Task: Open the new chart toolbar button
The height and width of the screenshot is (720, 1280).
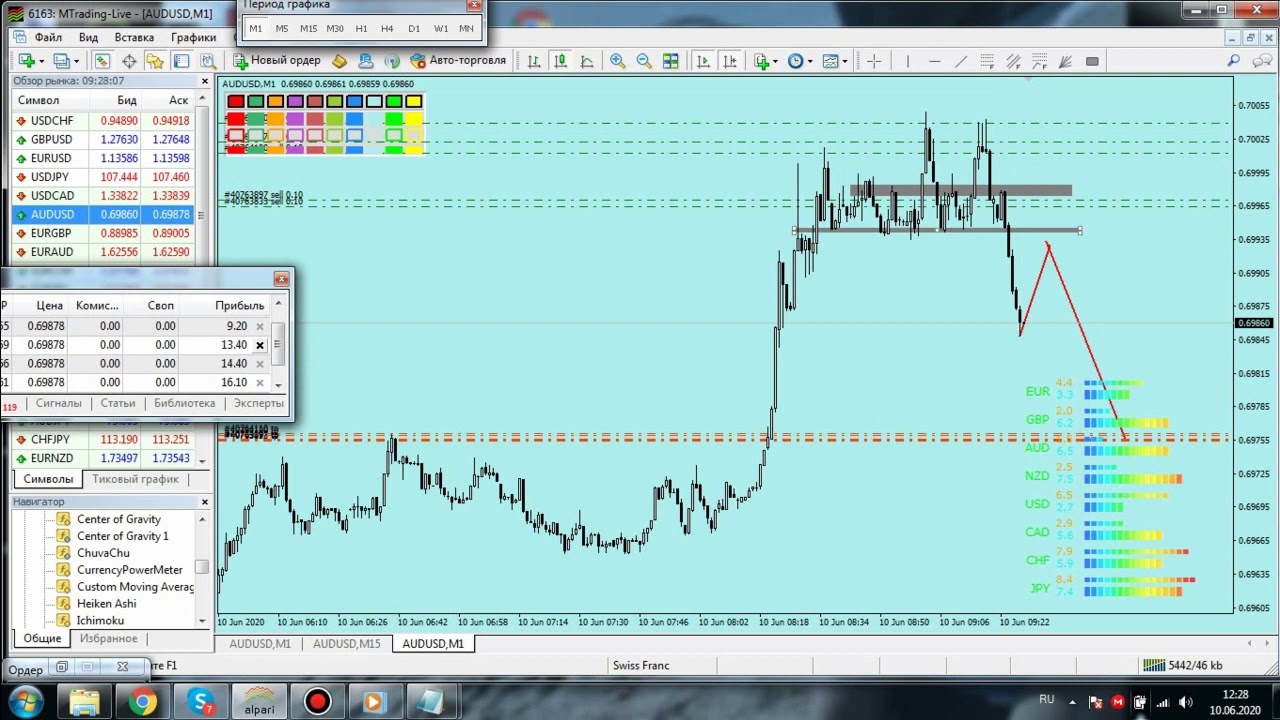Action: [x=32, y=61]
